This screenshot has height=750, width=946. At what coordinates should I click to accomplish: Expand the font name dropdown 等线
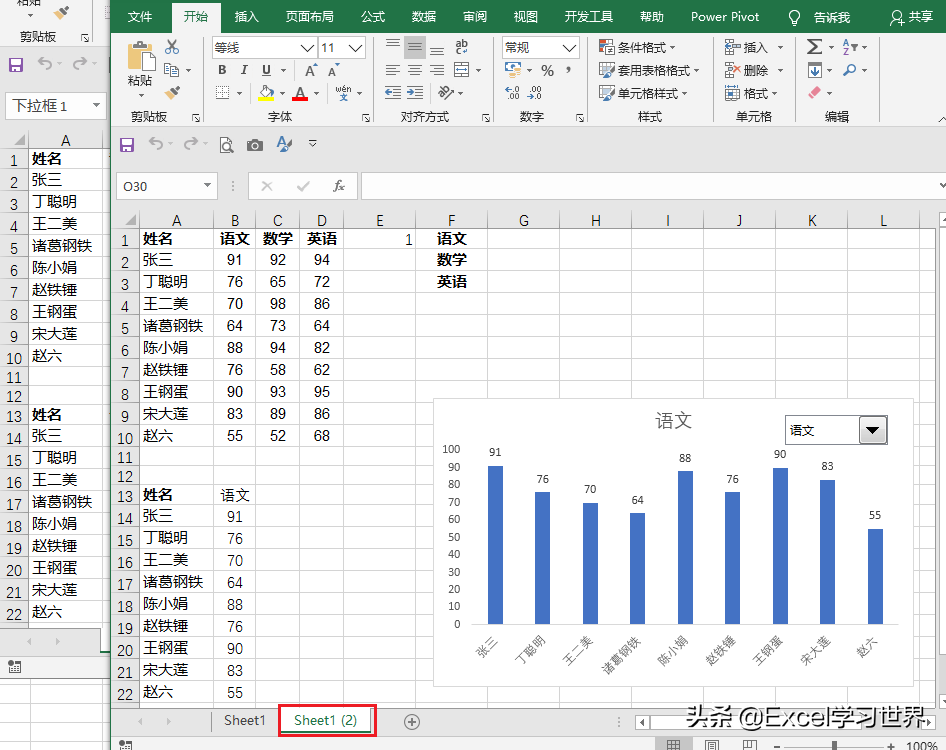307,48
